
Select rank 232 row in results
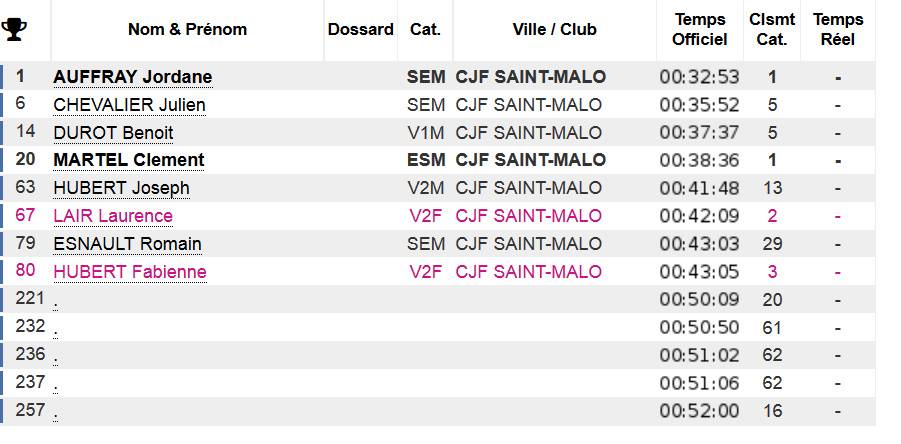[x=438, y=327]
